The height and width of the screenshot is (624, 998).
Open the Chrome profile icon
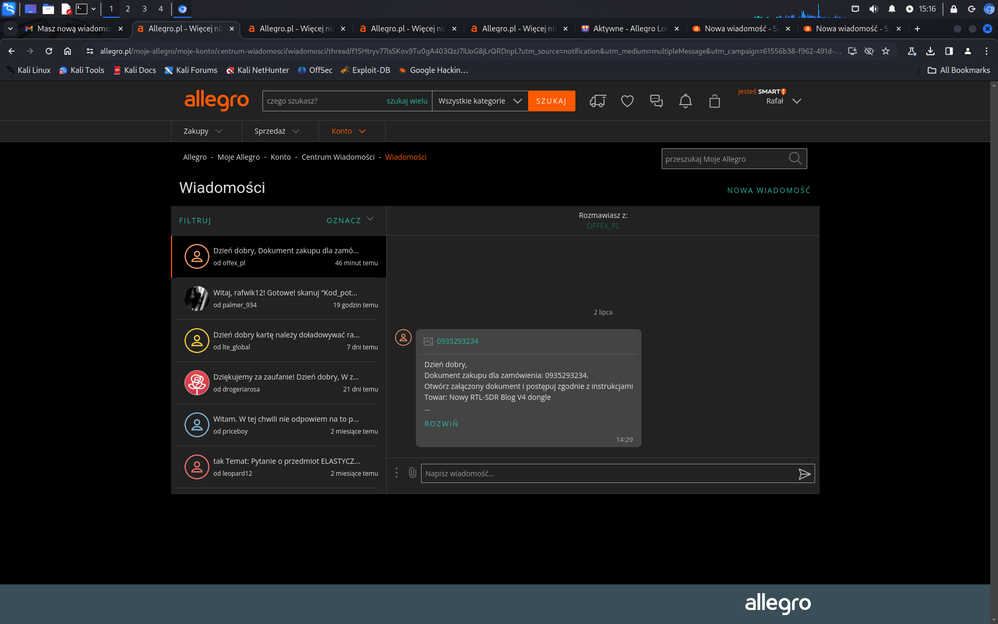pos(967,51)
